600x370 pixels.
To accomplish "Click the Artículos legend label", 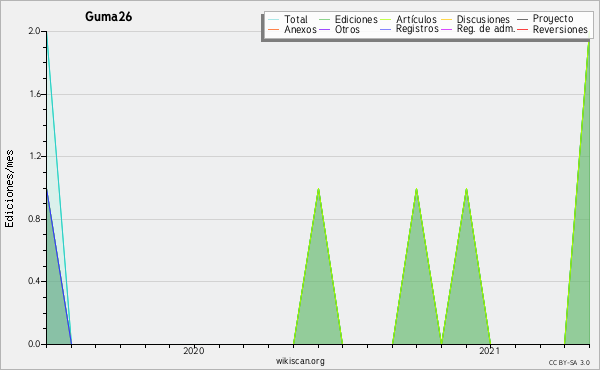I will pos(416,19).
